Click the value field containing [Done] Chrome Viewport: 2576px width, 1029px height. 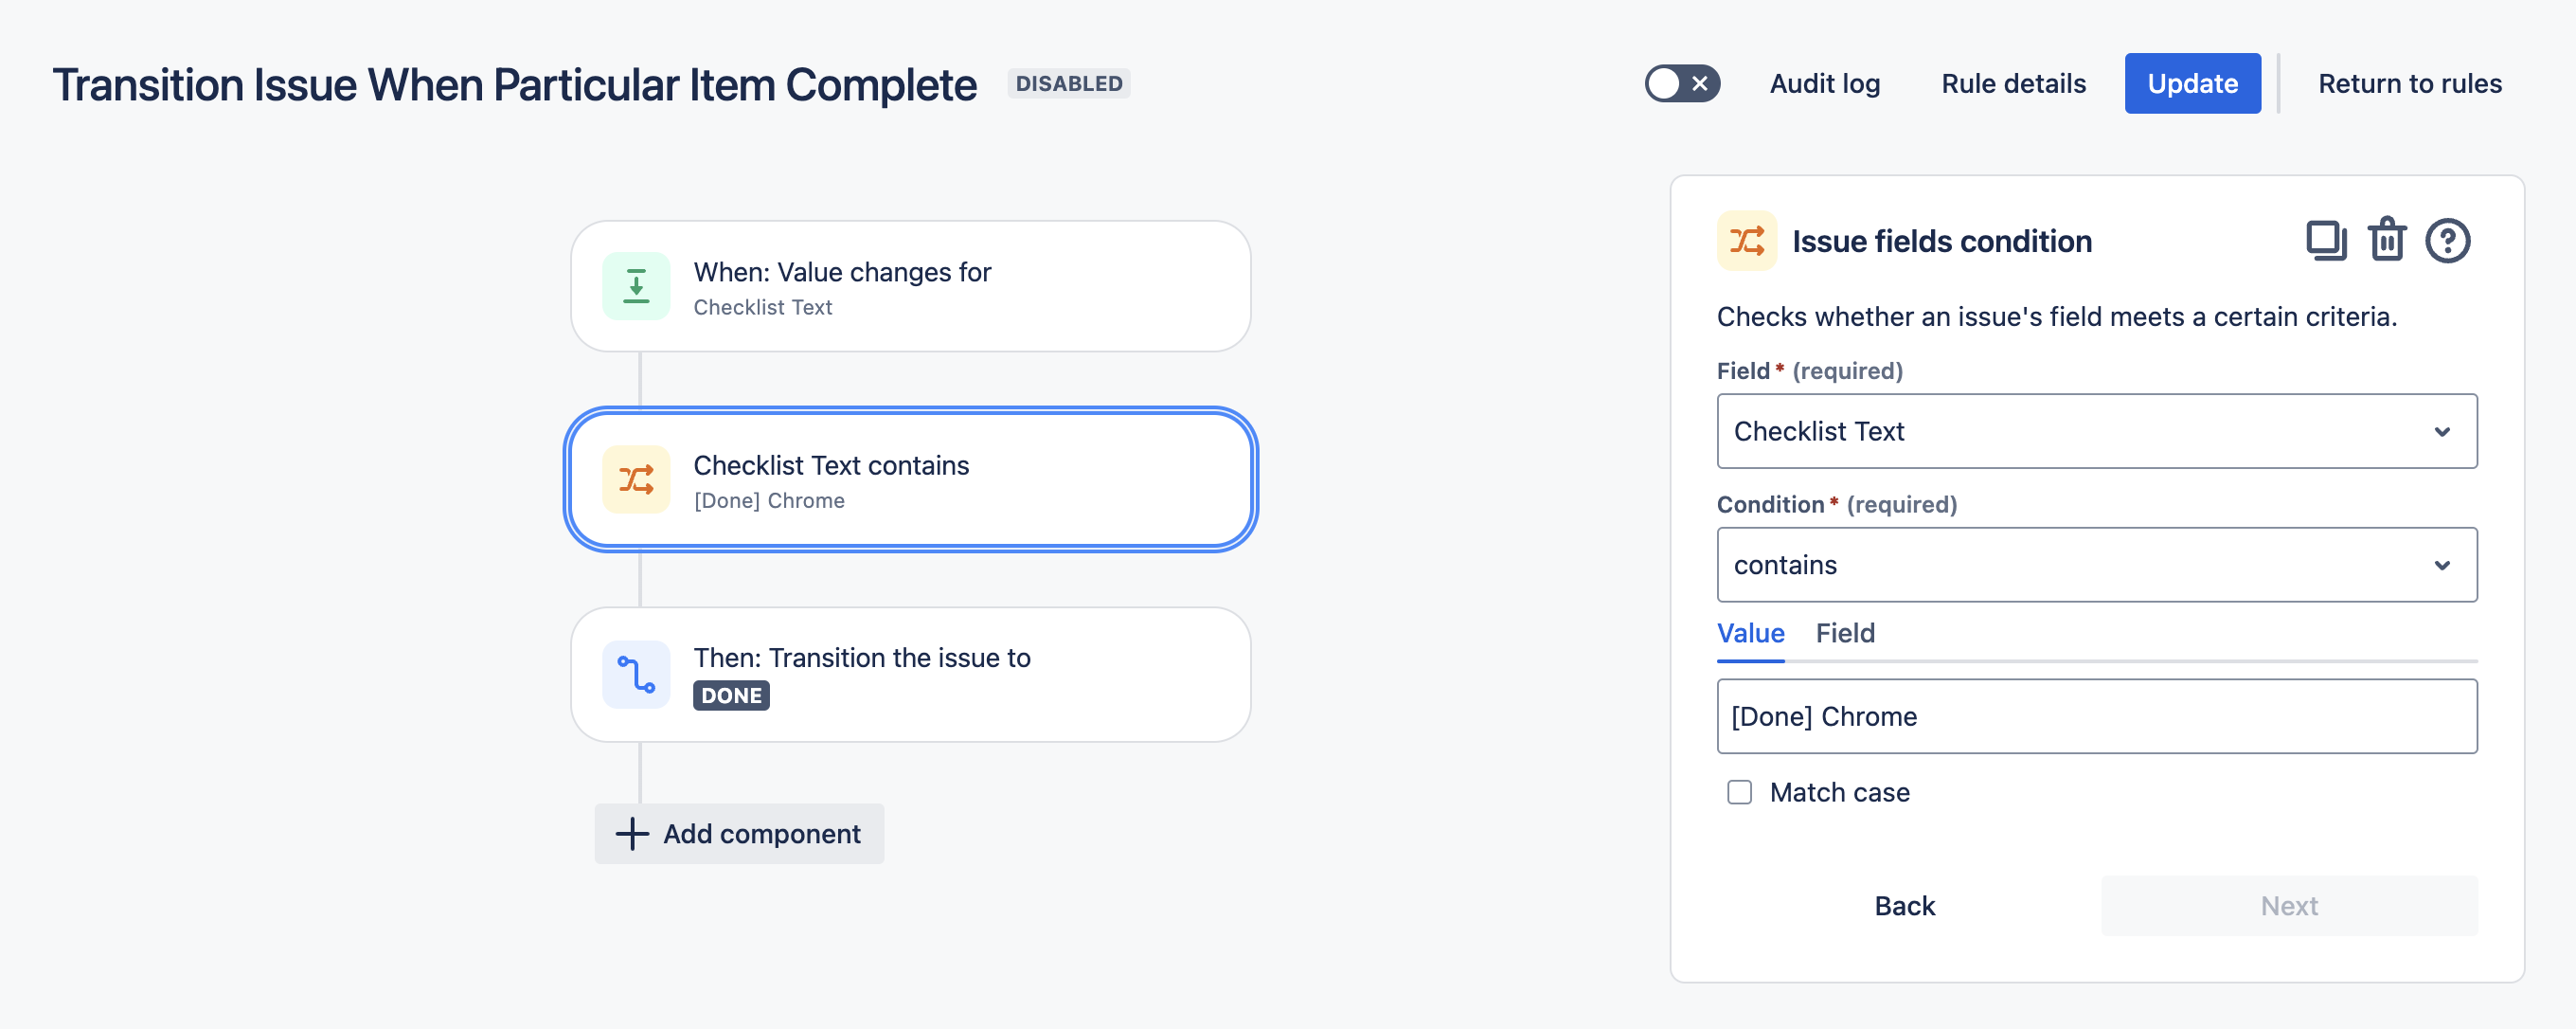click(2096, 716)
